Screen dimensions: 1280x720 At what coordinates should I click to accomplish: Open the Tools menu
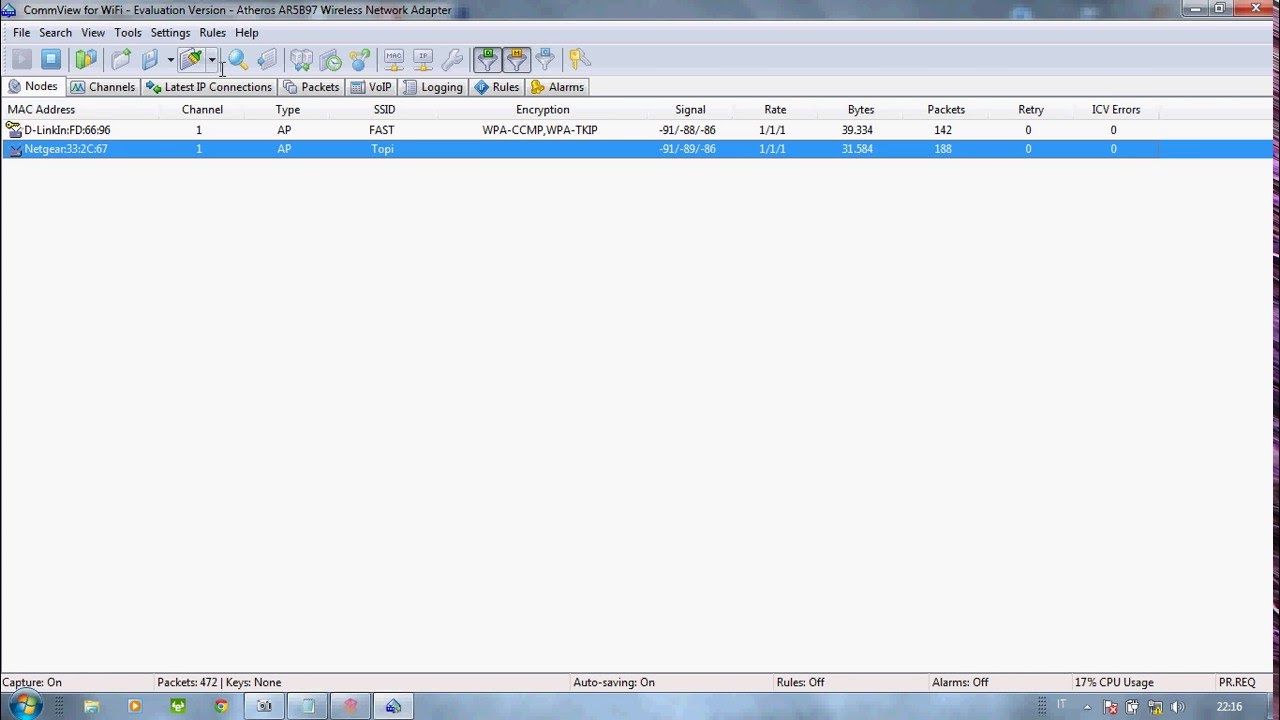pyautogui.click(x=128, y=33)
